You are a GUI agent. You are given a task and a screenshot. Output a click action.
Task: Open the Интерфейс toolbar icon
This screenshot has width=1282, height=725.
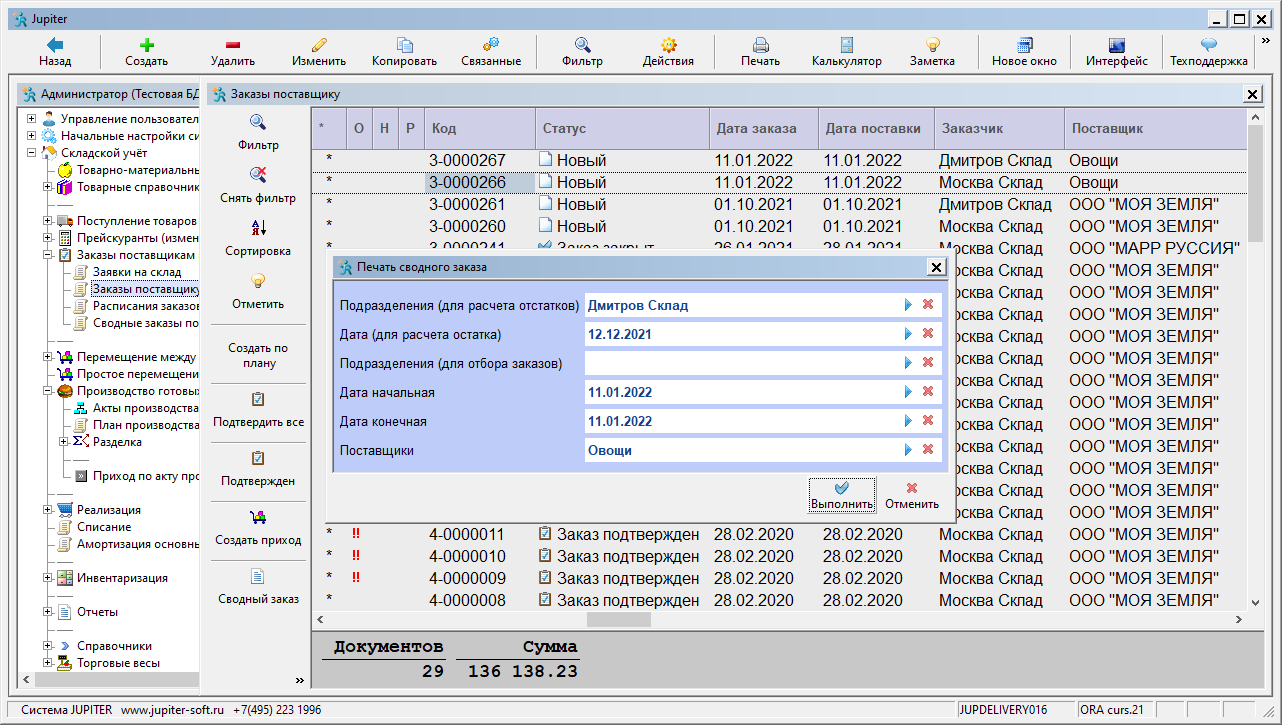pyautogui.click(x=1117, y=45)
